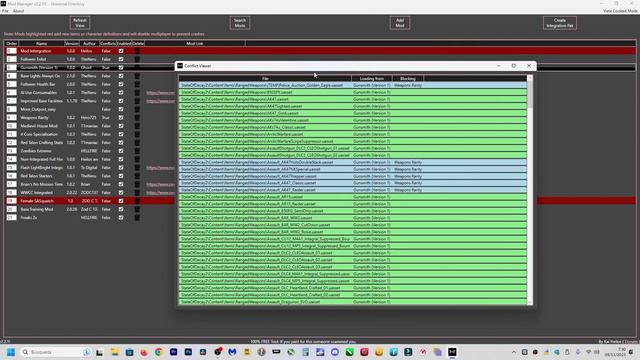Click the Refresh View button
This screenshot has height=360, width=640.
80,23
